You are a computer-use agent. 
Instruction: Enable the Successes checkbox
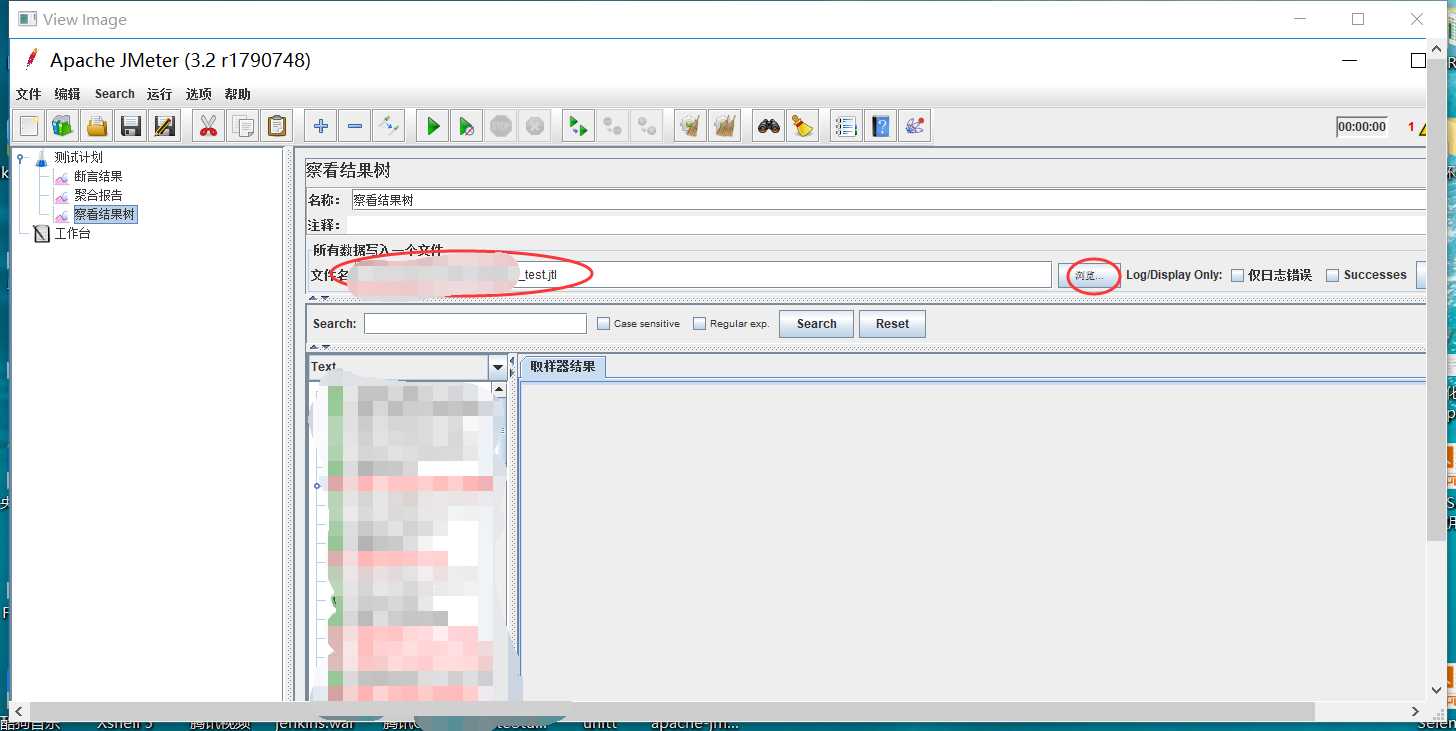[x=1332, y=275]
